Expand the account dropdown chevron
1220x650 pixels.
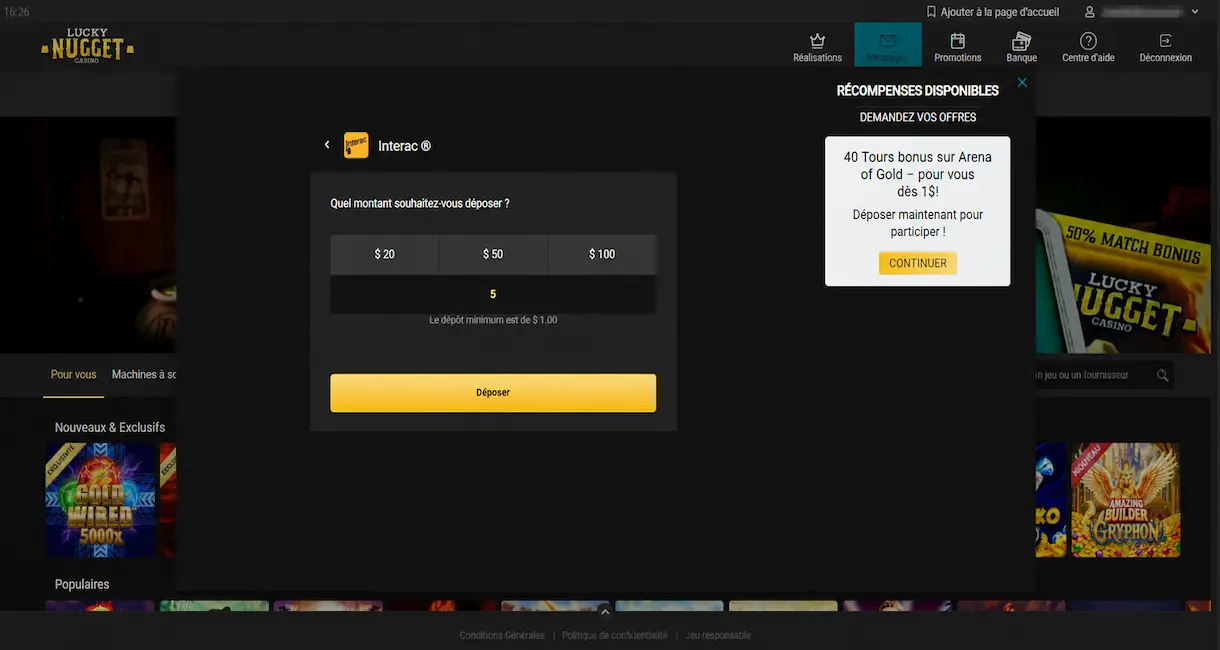pos(1195,12)
